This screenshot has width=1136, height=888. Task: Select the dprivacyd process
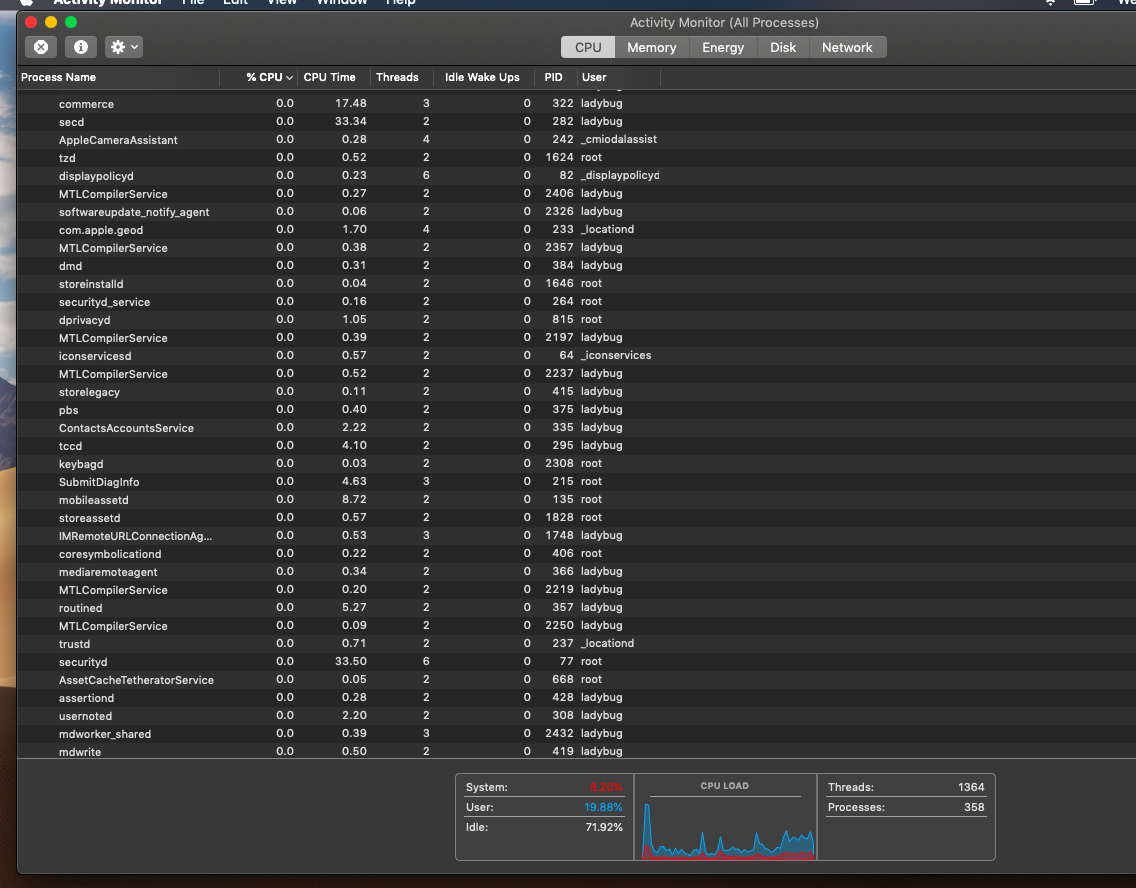point(577,319)
